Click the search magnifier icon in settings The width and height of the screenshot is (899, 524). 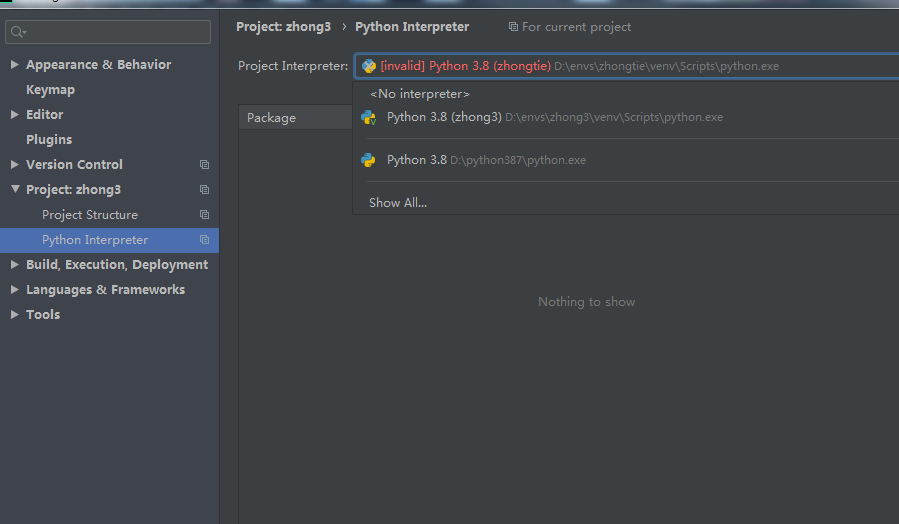pos(18,33)
